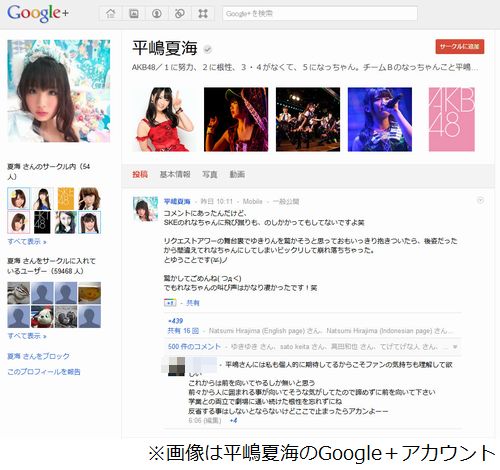This screenshot has height=470, width=500.
Task: Switch to the 動画 tab
Action: (x=237, y=174)
